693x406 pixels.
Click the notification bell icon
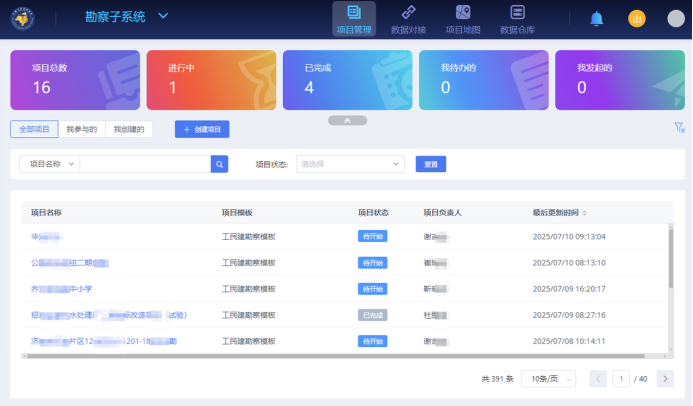point(597,18)
